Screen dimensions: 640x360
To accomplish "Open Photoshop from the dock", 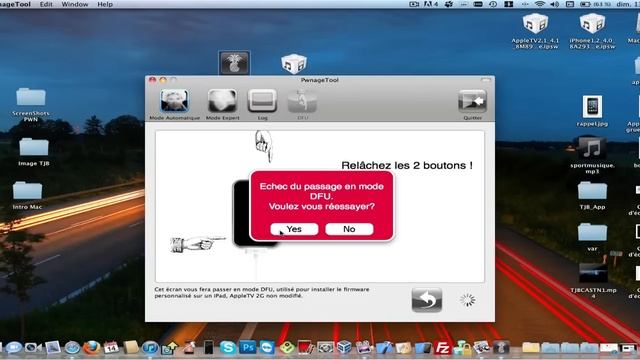I will point(248,348).
